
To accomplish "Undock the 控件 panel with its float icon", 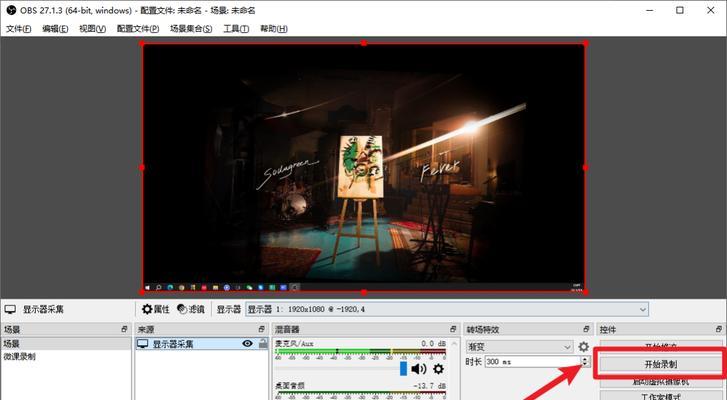I will (x=719, y=329).
